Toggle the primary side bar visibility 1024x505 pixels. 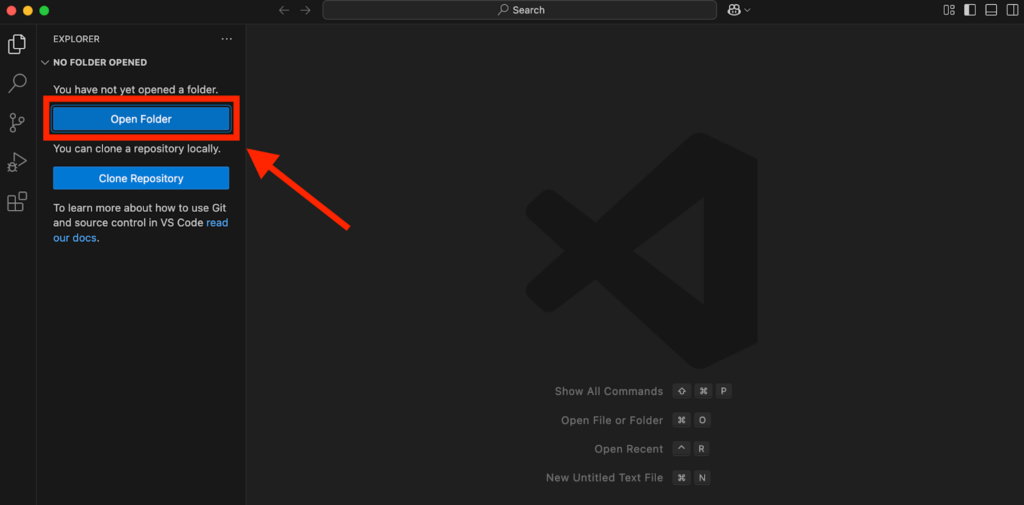click(x=970, y=10)
